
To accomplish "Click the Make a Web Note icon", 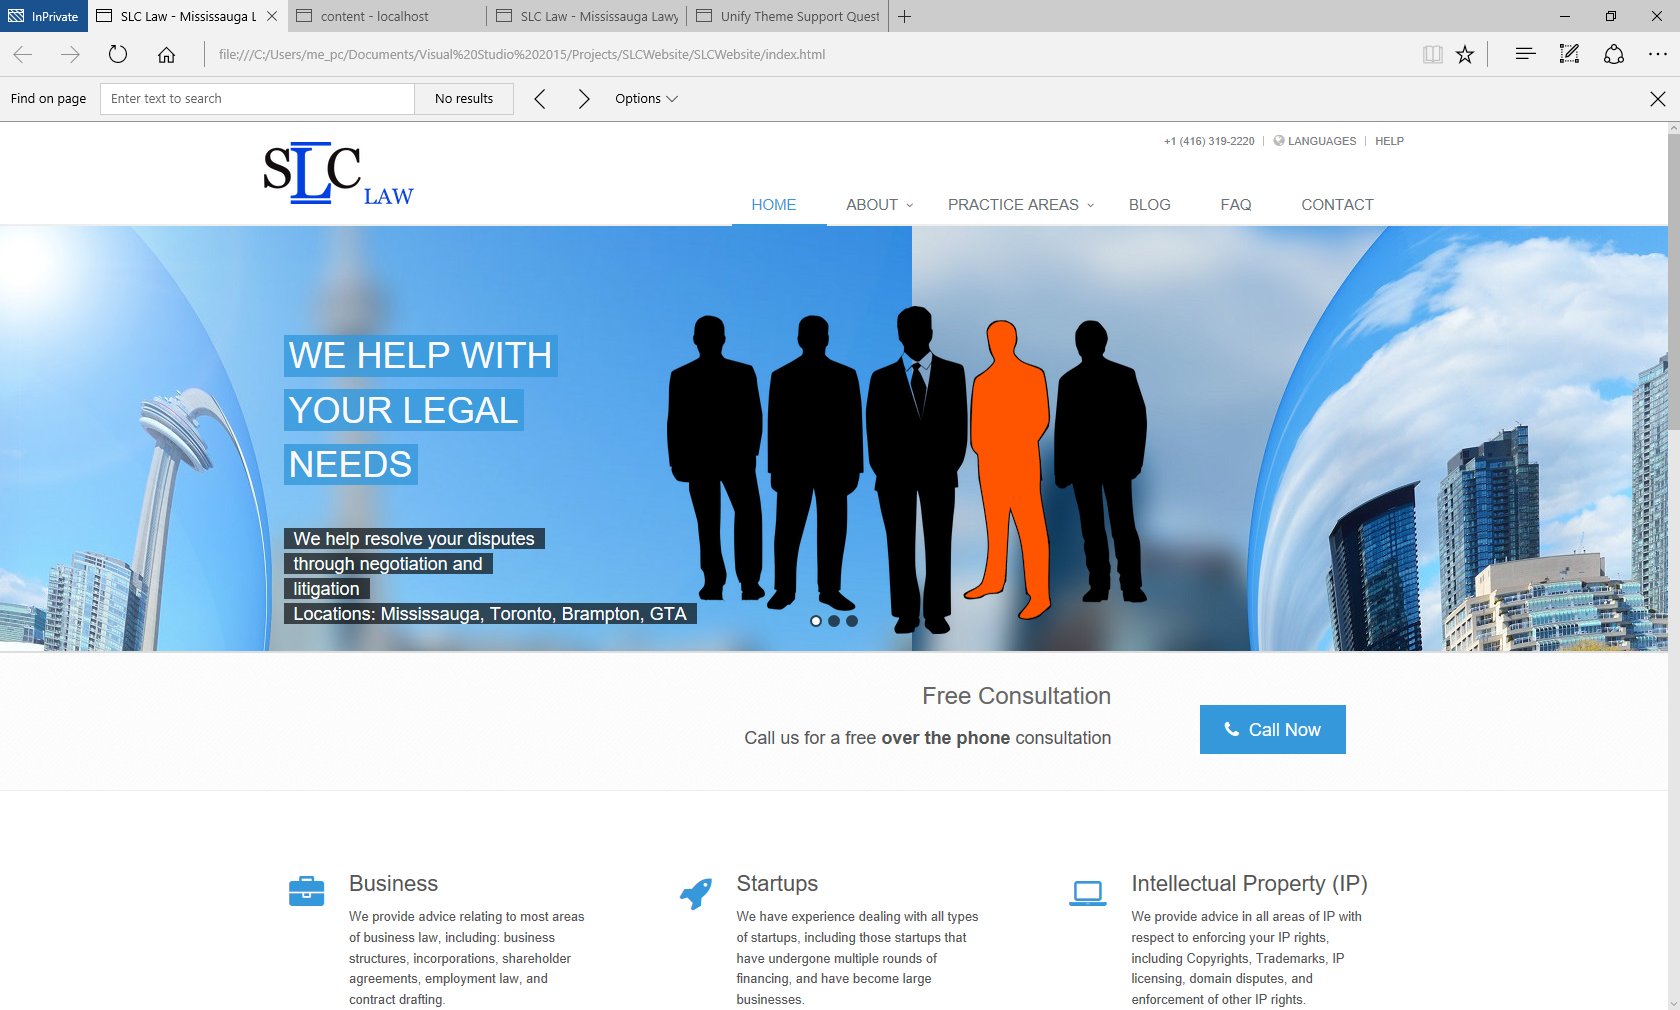I will tap(1569, 54).
